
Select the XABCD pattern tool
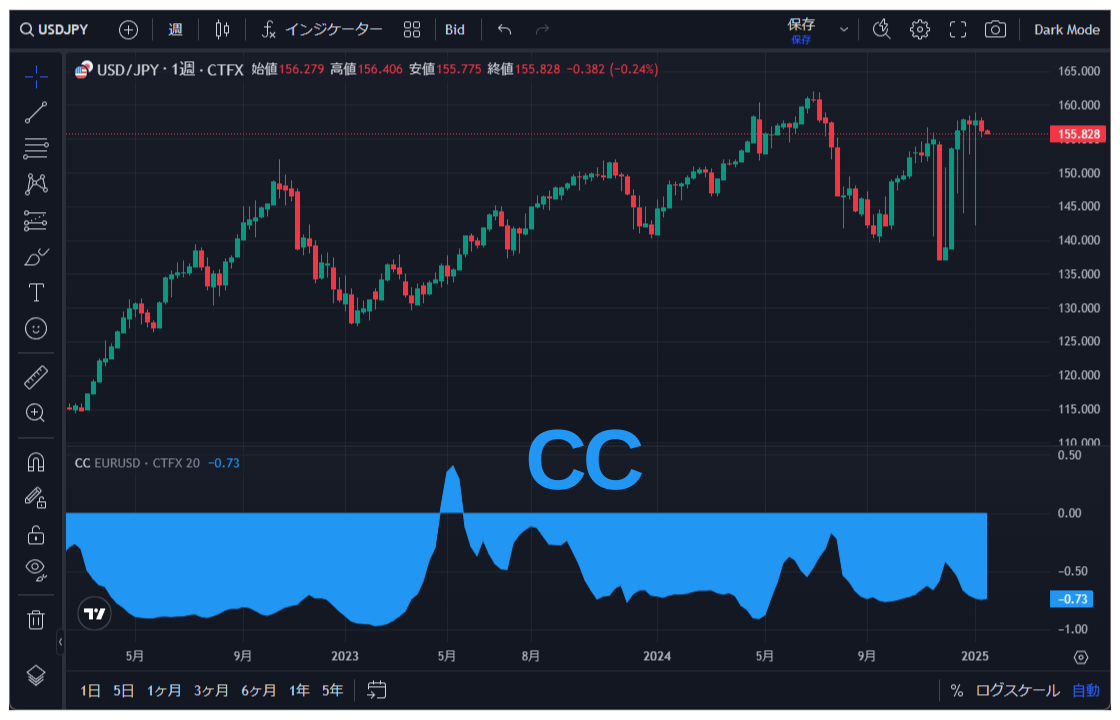click(36, 184)
